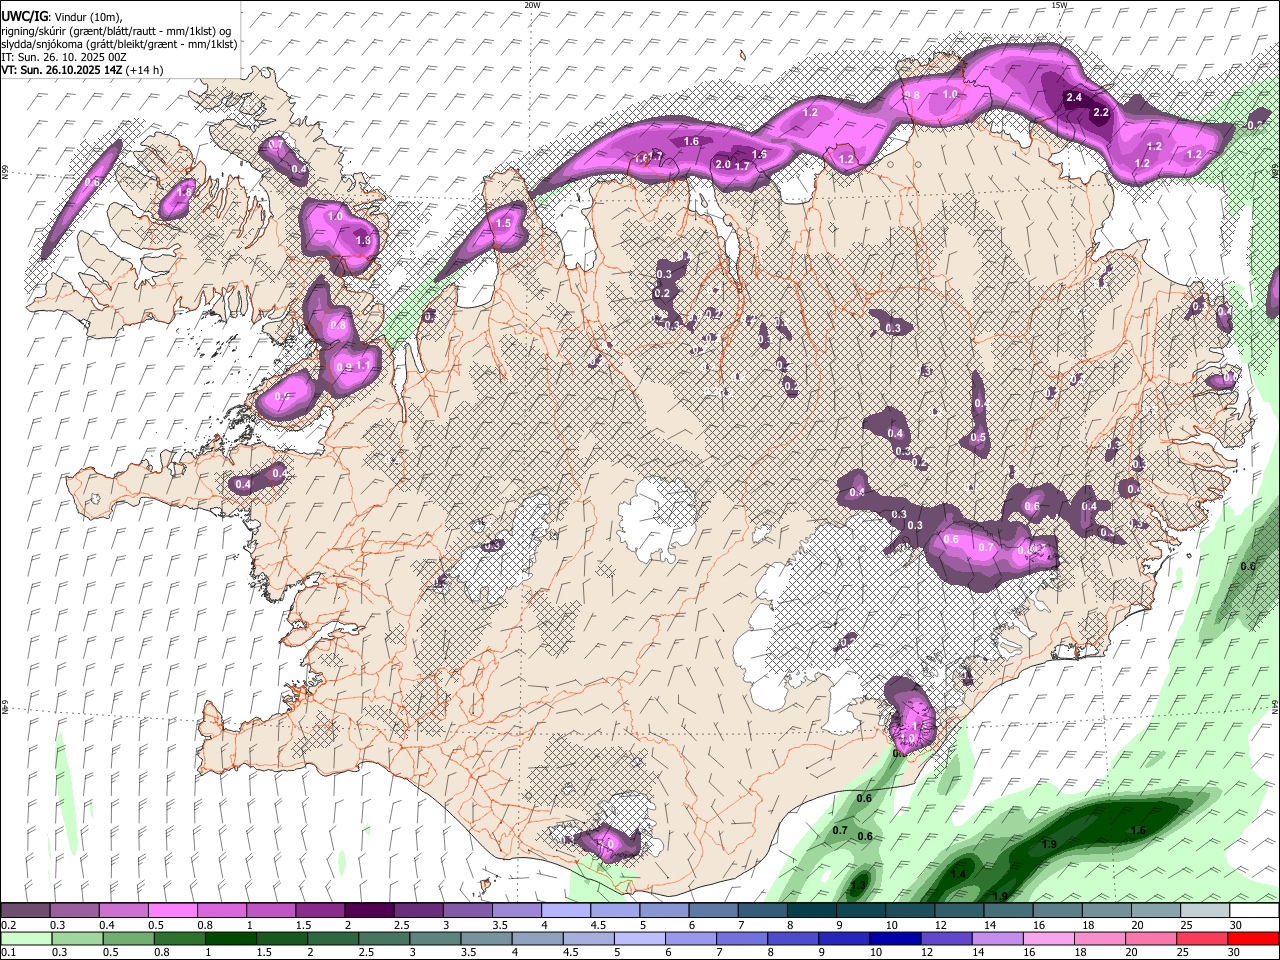Viewport: 1280px width, 960px height.
Task: Click the 20W longitude label
Action: (x=533, y=5)
